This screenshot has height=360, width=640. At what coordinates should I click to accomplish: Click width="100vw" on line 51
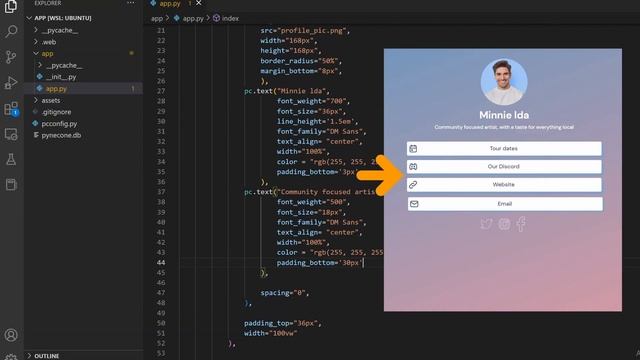point(271,333)
